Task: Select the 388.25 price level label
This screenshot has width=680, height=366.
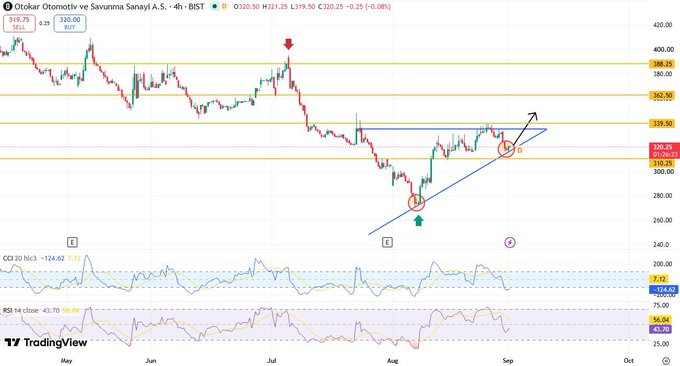Action: point(662,64)
